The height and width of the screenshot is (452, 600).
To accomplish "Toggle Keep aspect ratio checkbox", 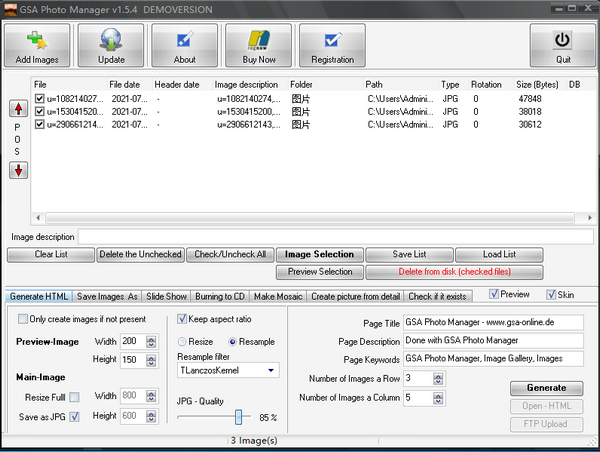I will (x=183, y=319).
